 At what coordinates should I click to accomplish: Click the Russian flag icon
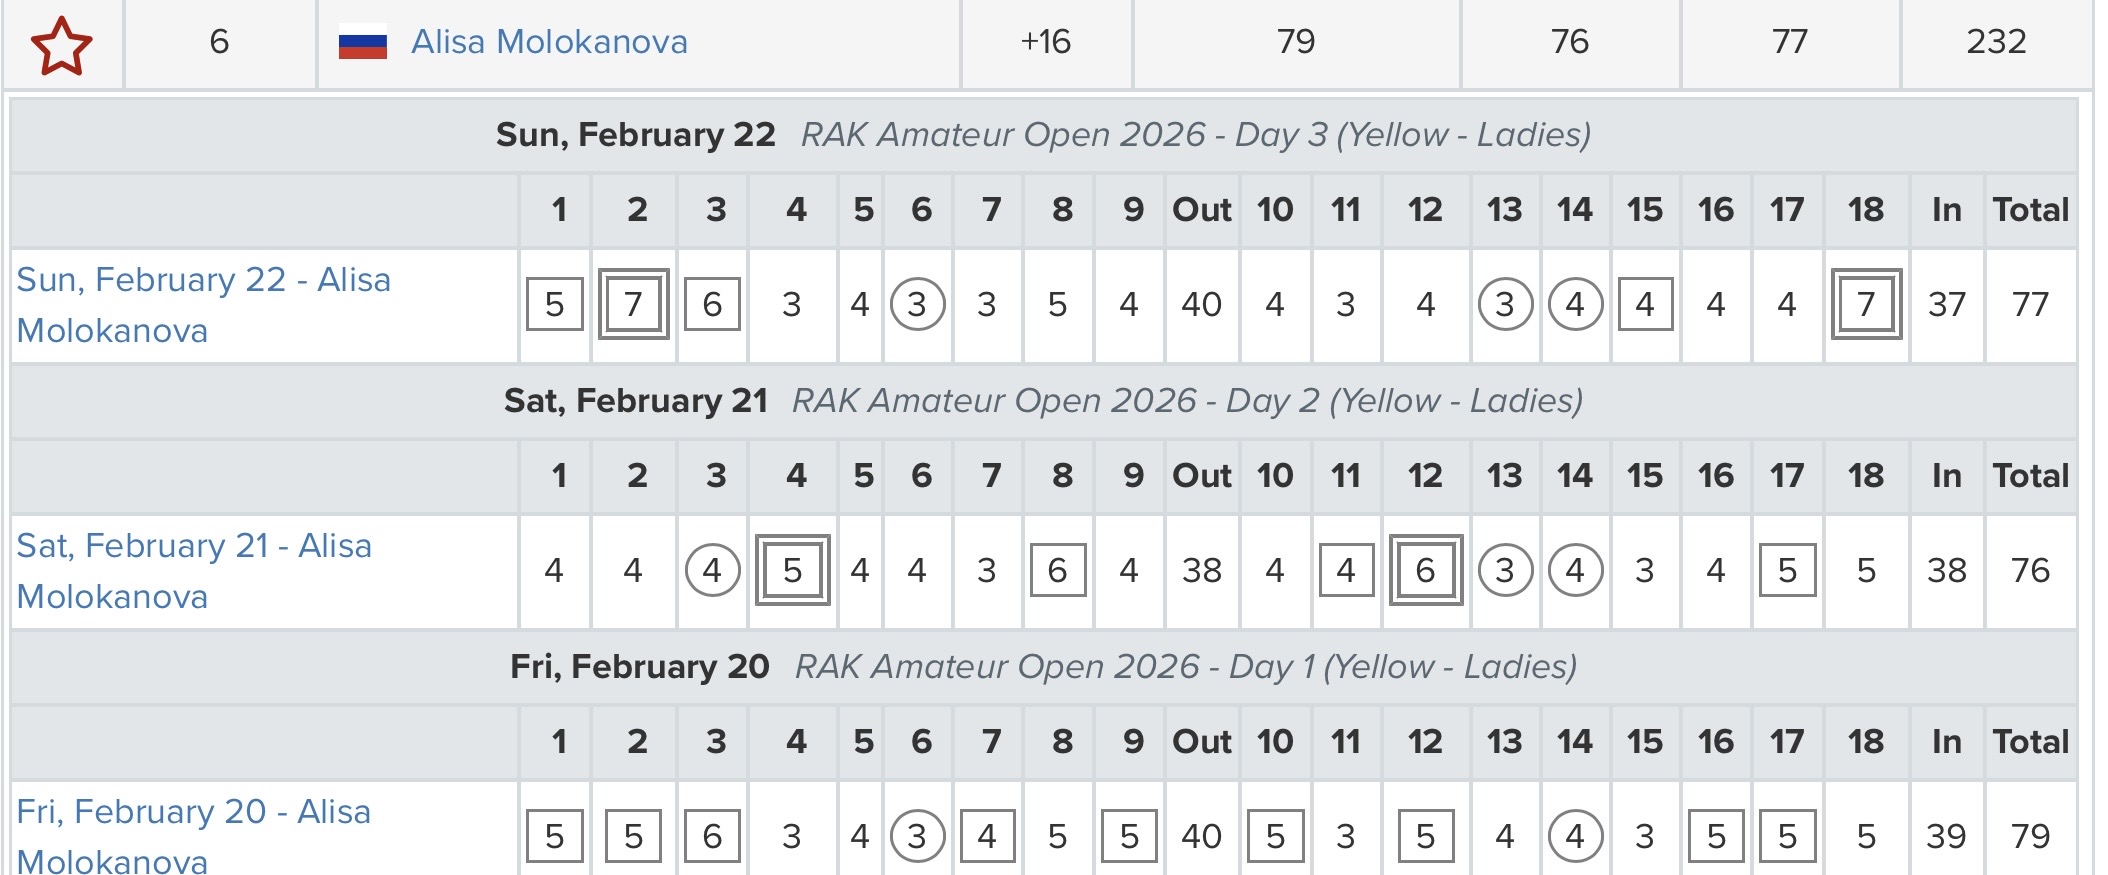coord(362,43)
